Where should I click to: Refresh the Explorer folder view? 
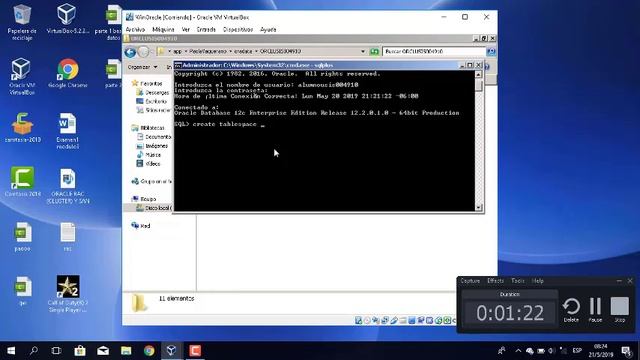click(x=374, y=51)
